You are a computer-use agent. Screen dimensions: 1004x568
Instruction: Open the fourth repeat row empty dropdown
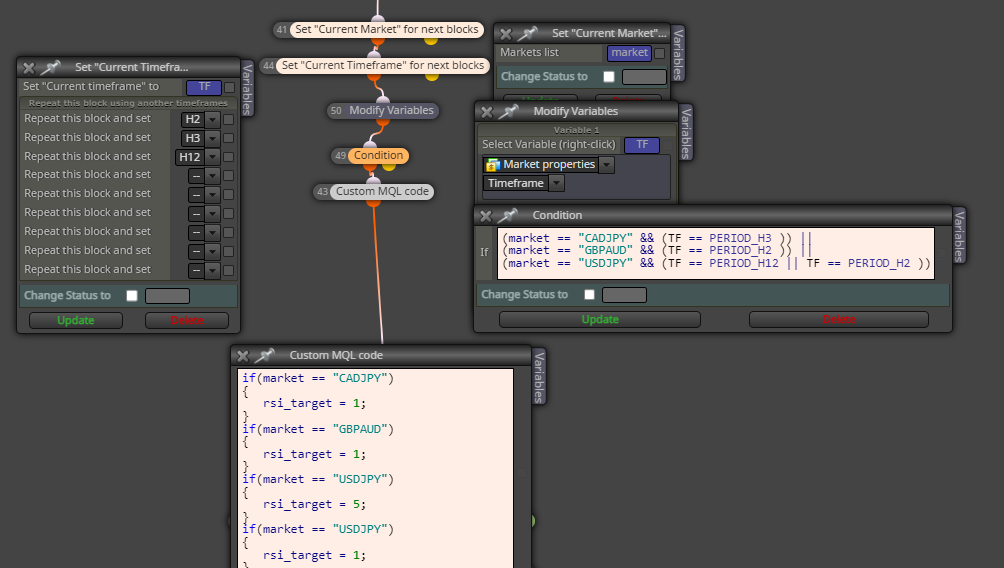213,175
